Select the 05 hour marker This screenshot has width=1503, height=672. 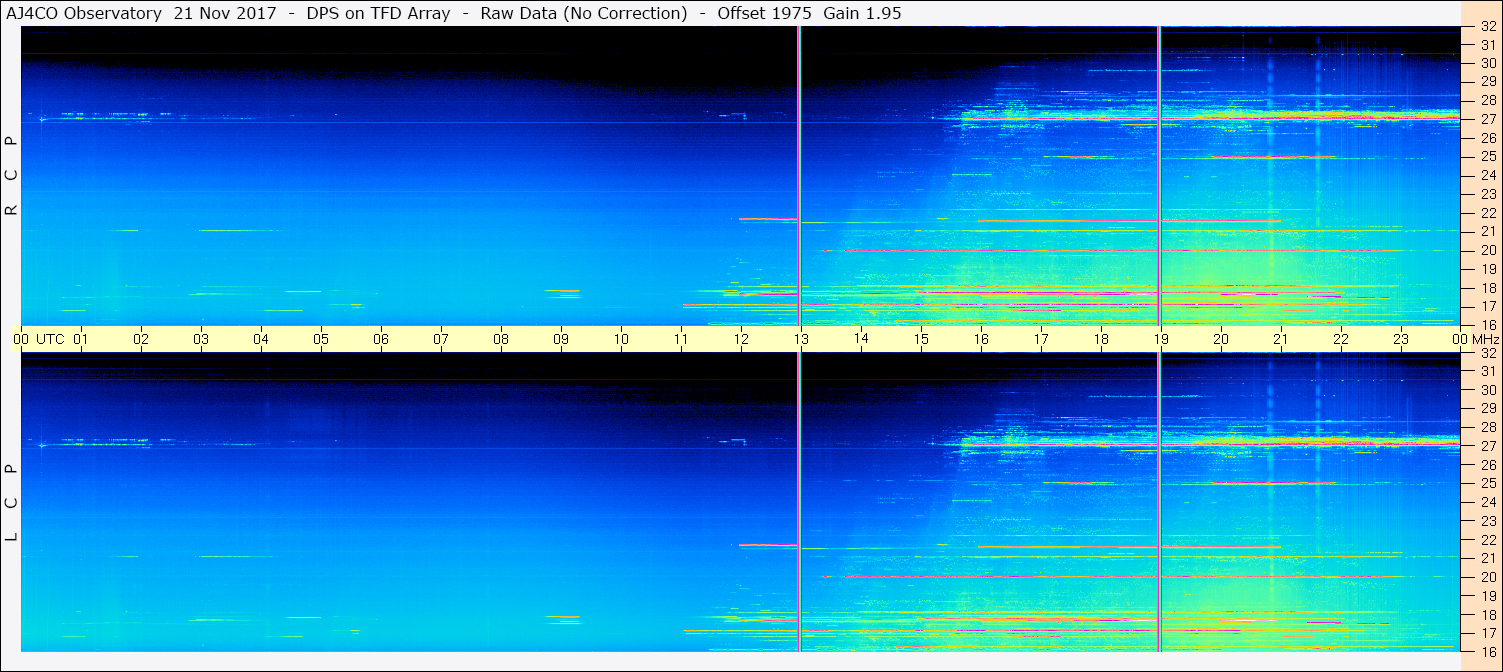pyautogui.click(x=321, y=339)
